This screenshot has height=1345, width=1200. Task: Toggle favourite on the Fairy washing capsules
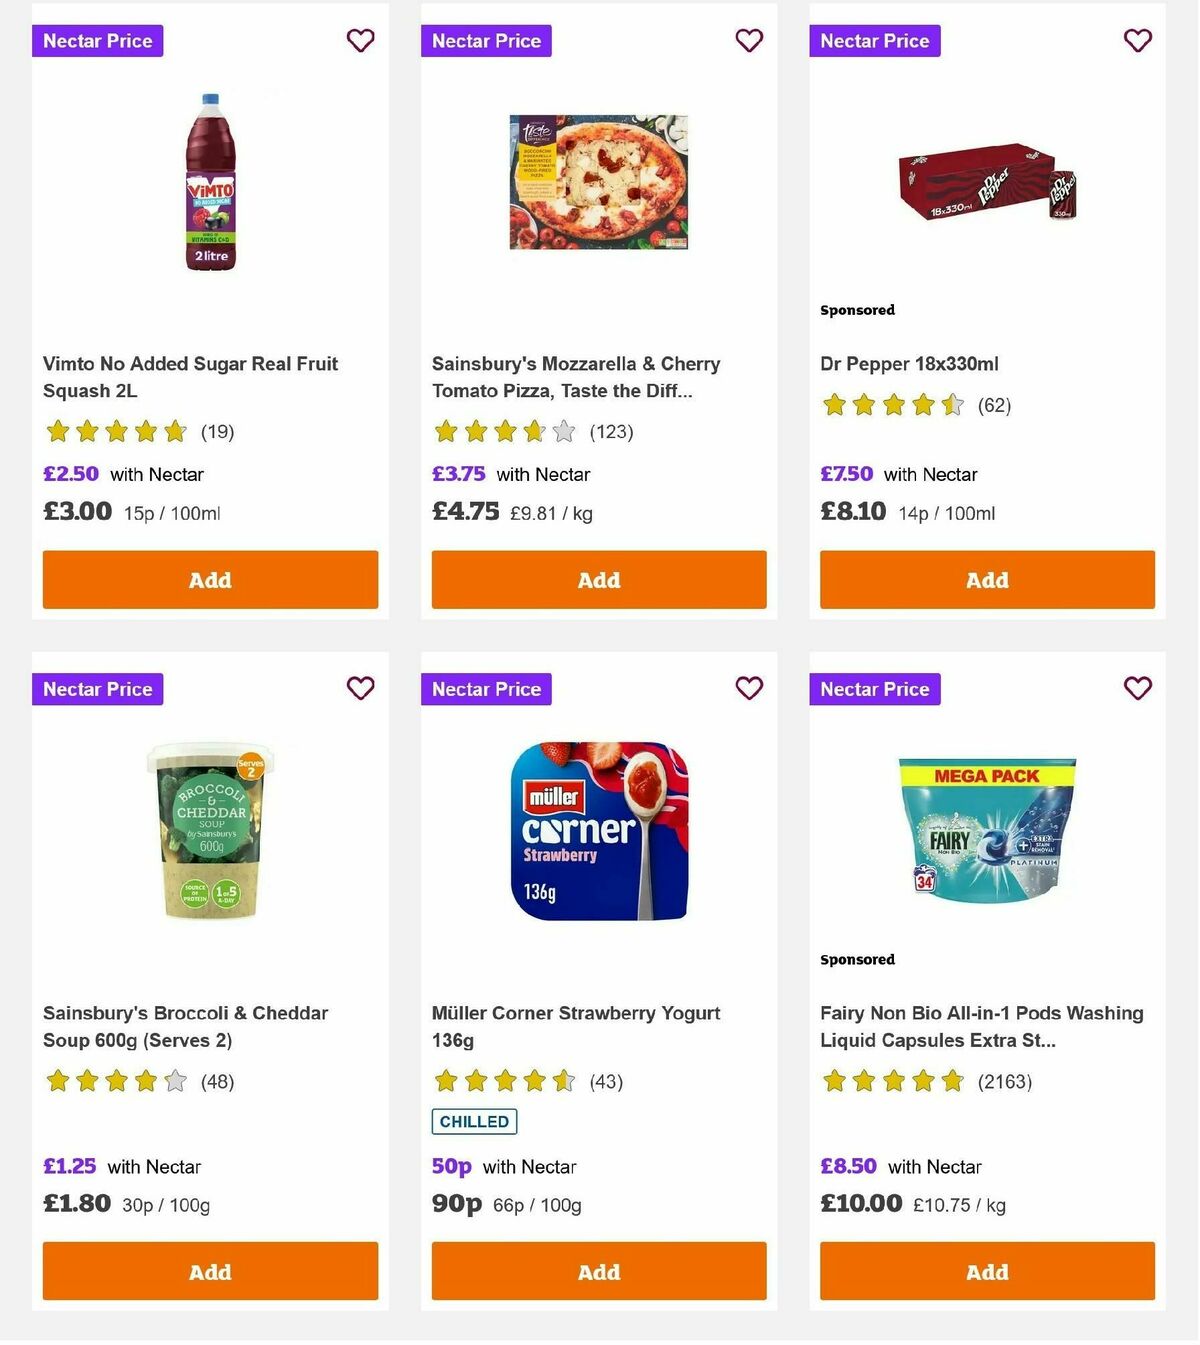click(1137, 689)
